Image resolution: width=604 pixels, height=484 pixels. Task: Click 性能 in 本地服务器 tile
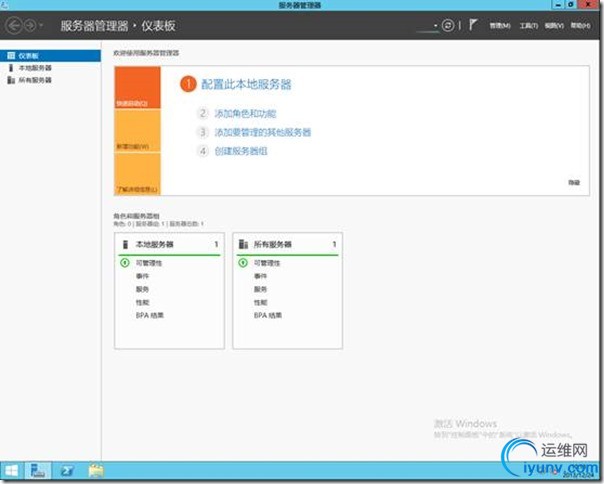coord(142,302)
